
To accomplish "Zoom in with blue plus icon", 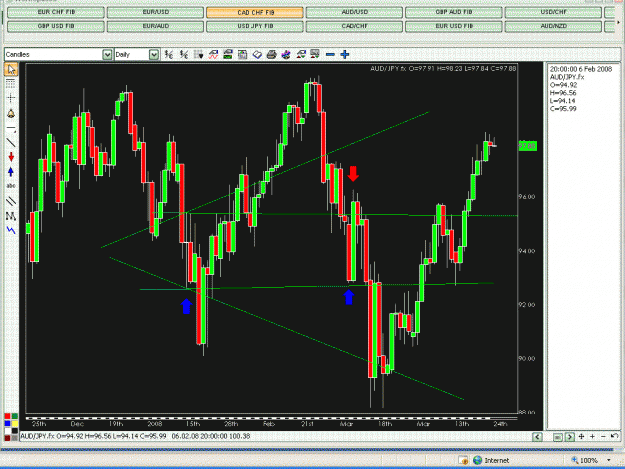I will point(345,55).
